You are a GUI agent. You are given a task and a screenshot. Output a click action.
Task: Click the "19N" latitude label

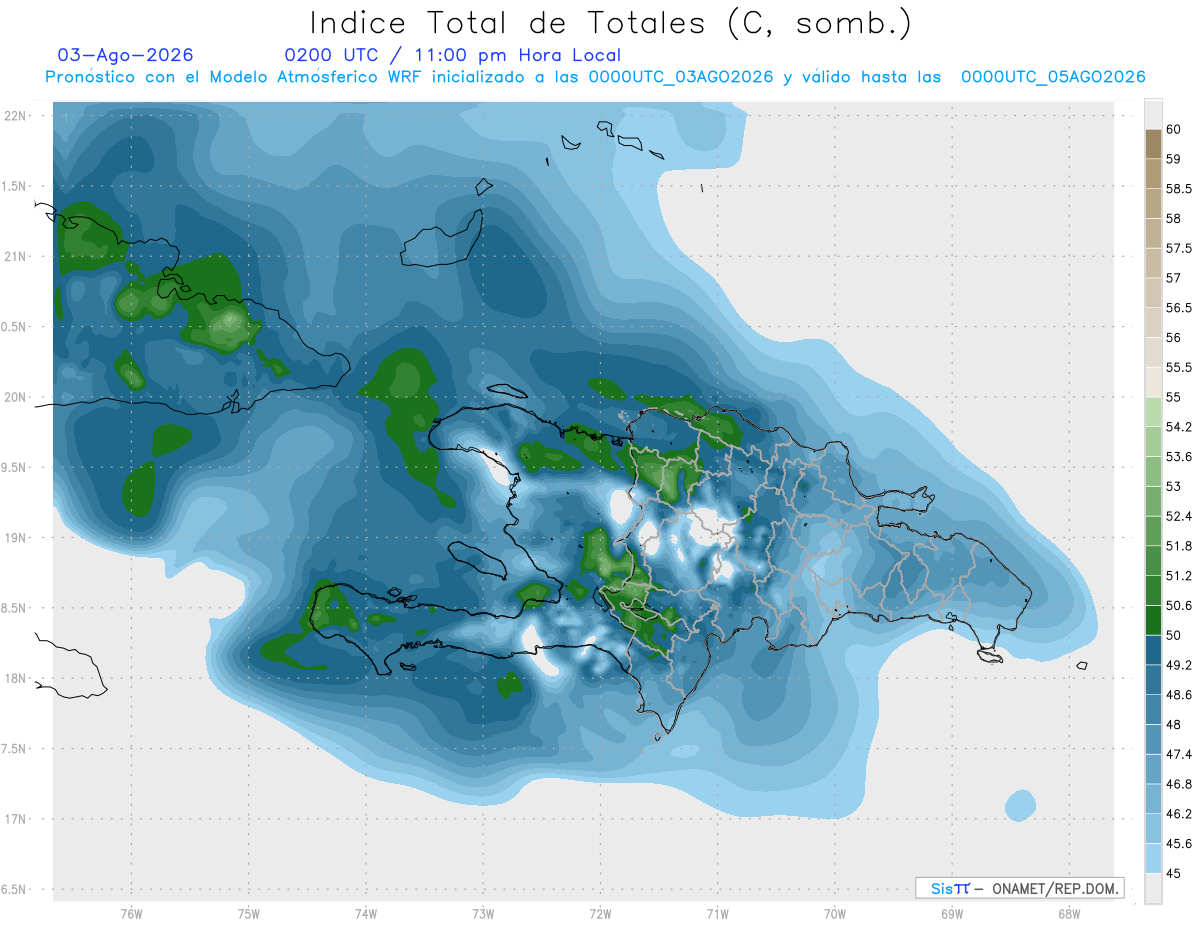(x=14, y=538)
